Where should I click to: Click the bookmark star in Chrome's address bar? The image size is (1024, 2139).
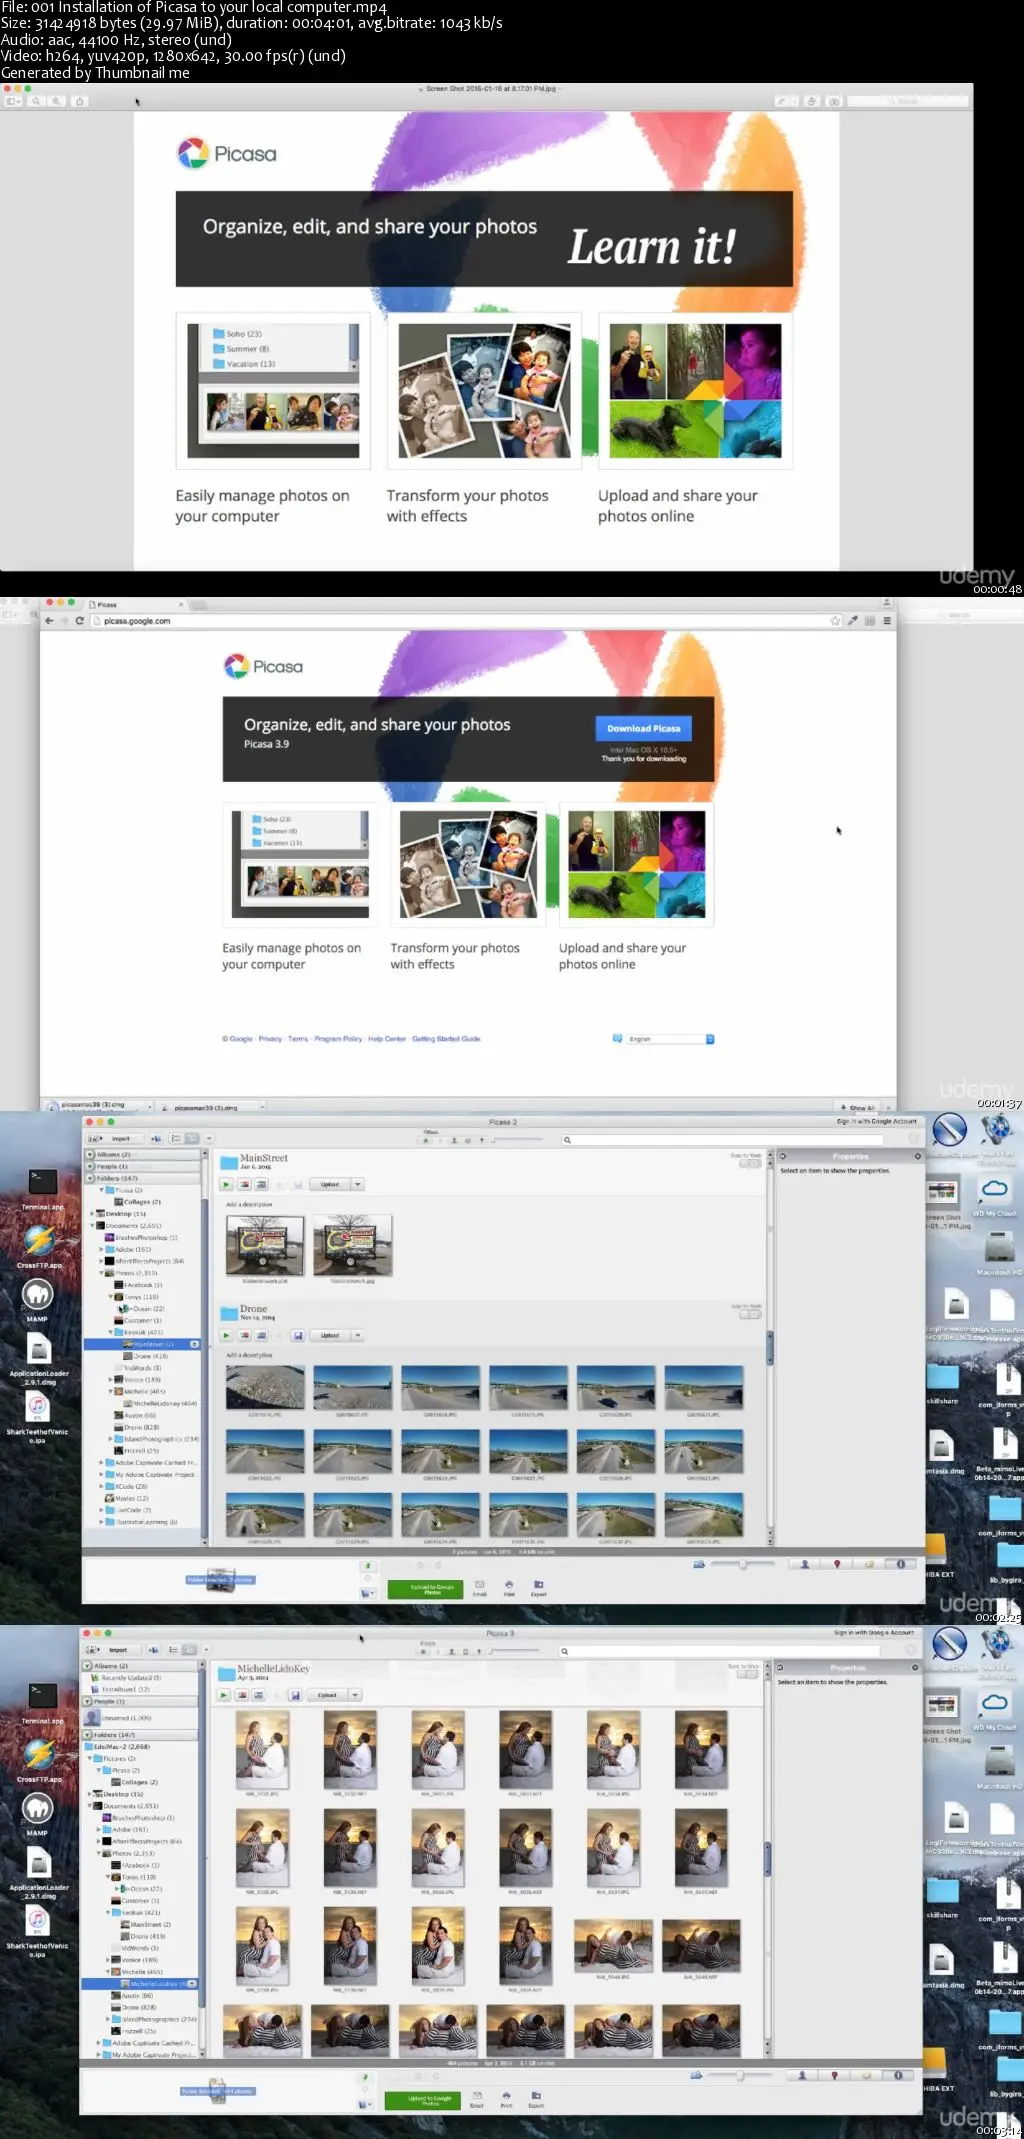[x=835, y=621]
